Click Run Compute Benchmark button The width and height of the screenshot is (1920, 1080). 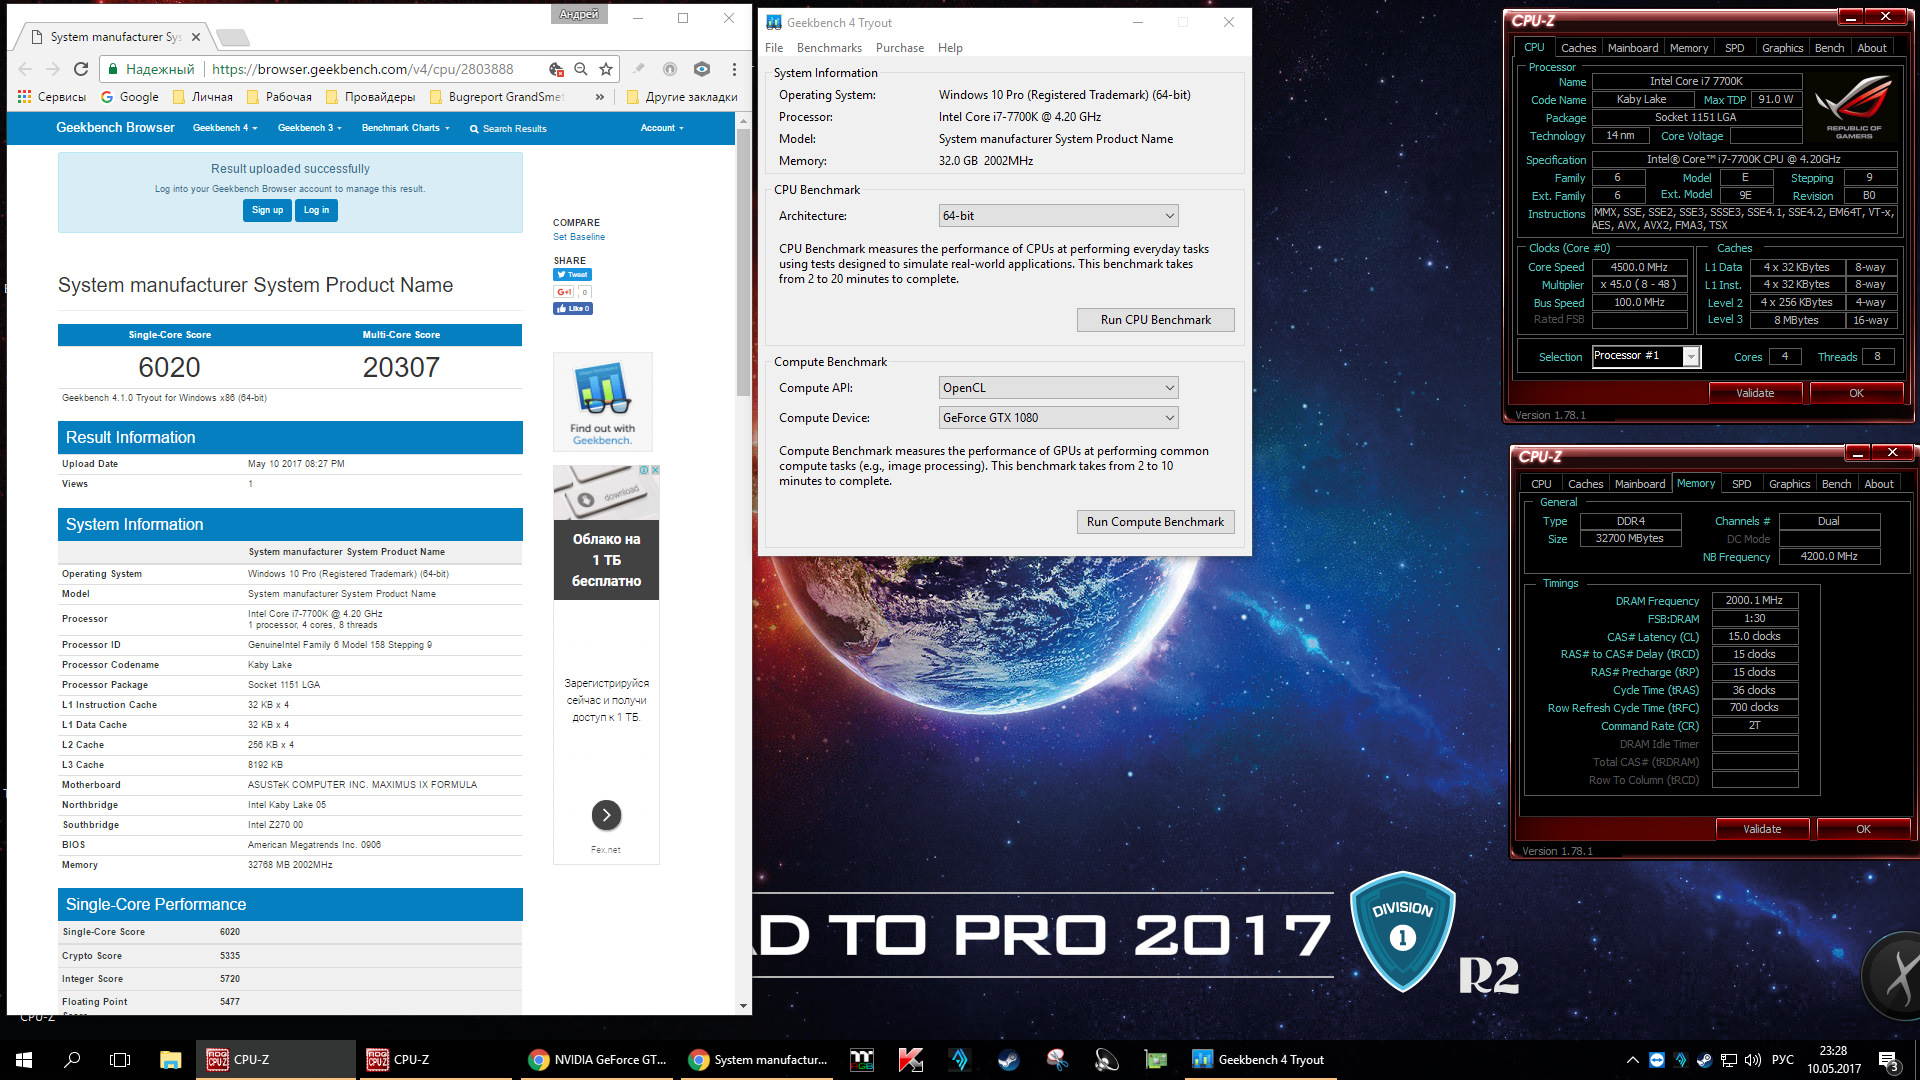click(x=1155, y=522)
